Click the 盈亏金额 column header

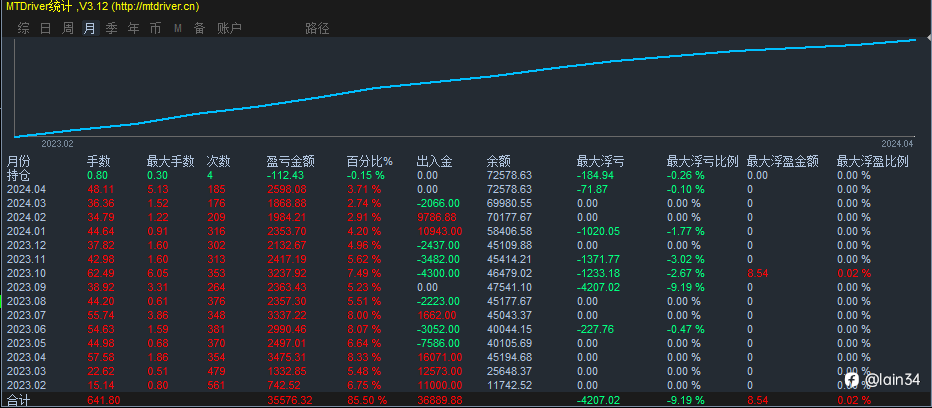pos(291,161)
